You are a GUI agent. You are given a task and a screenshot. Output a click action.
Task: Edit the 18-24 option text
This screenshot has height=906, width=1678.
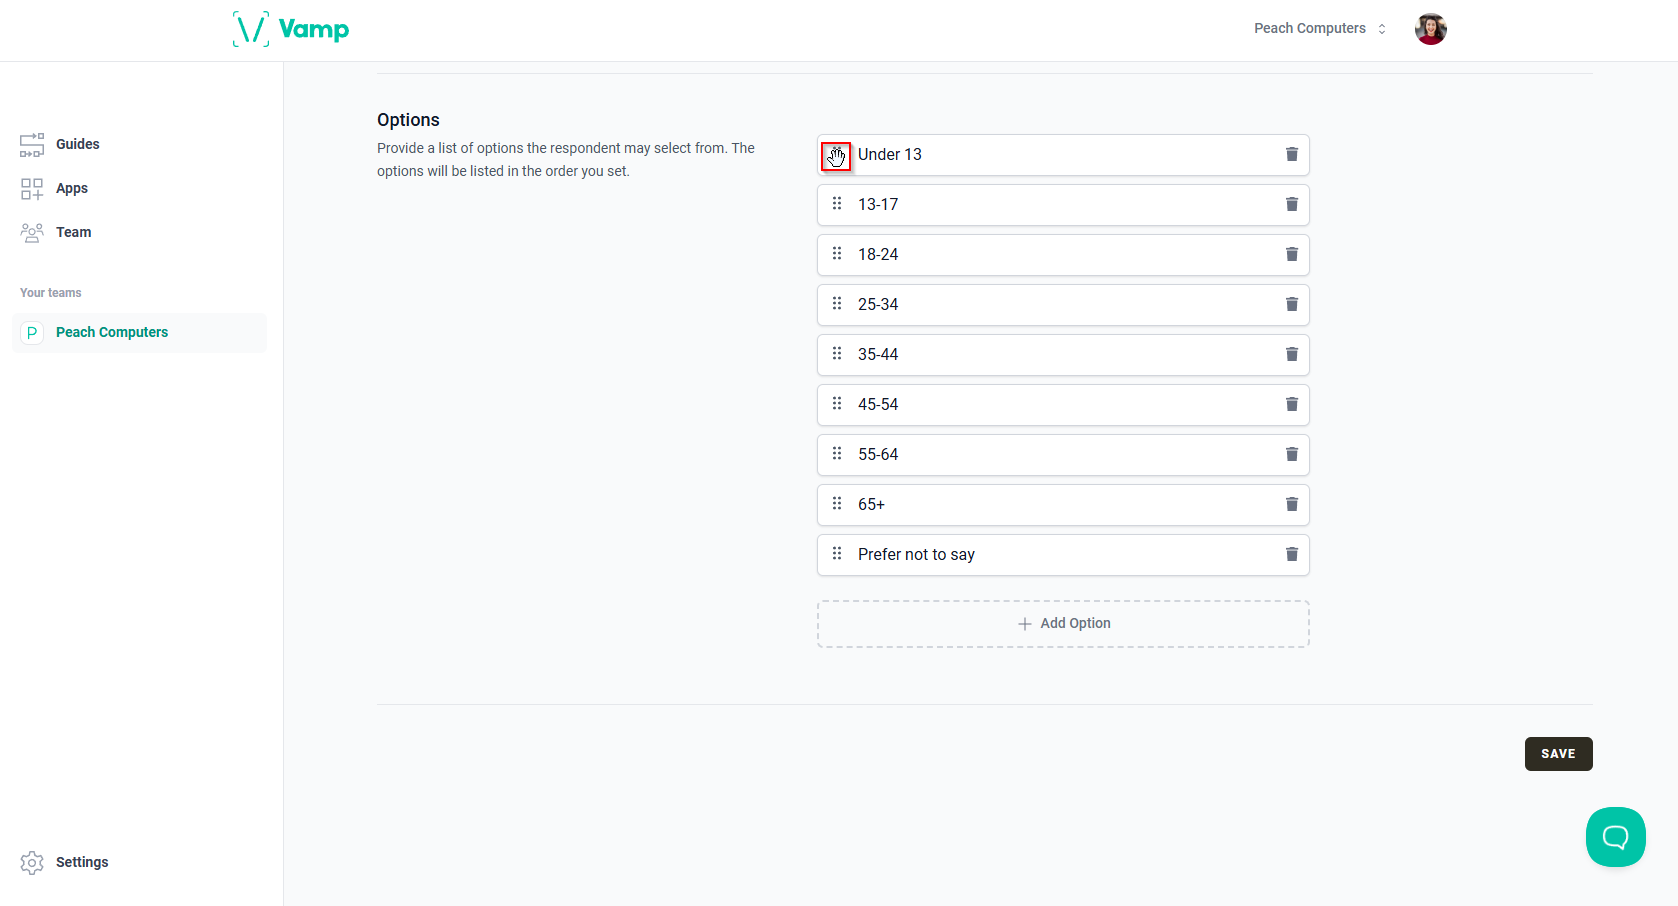(1065, 255)
